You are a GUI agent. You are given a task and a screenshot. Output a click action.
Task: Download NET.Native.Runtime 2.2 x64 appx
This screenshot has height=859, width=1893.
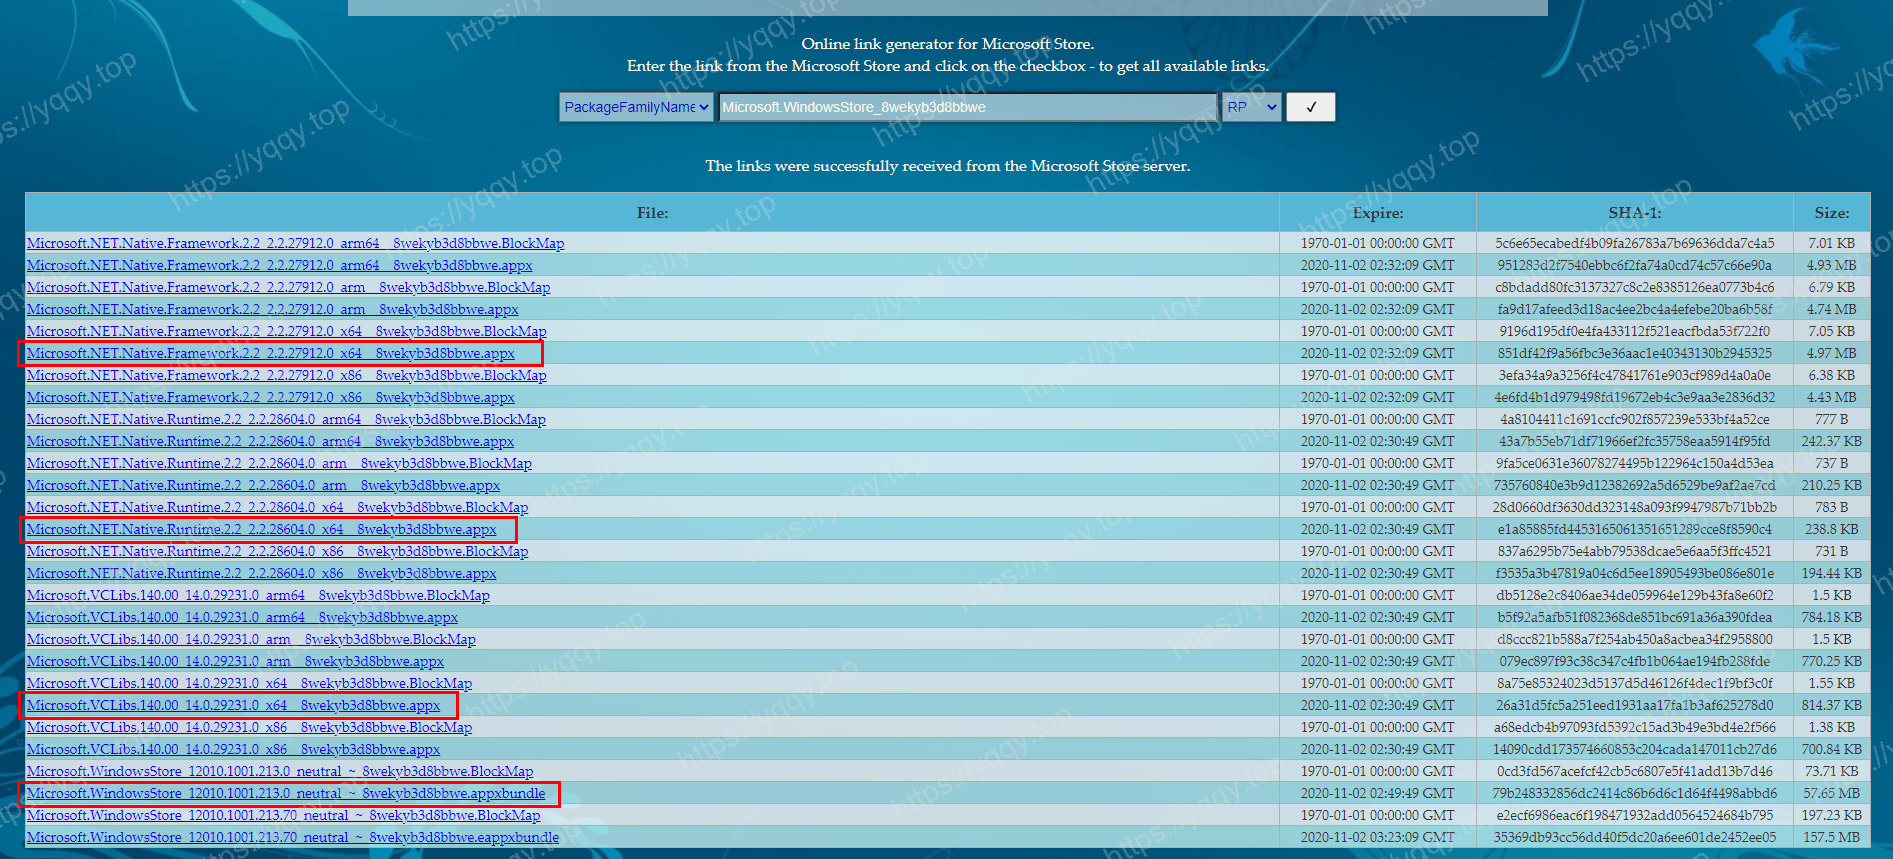click(x=261, y=529)
